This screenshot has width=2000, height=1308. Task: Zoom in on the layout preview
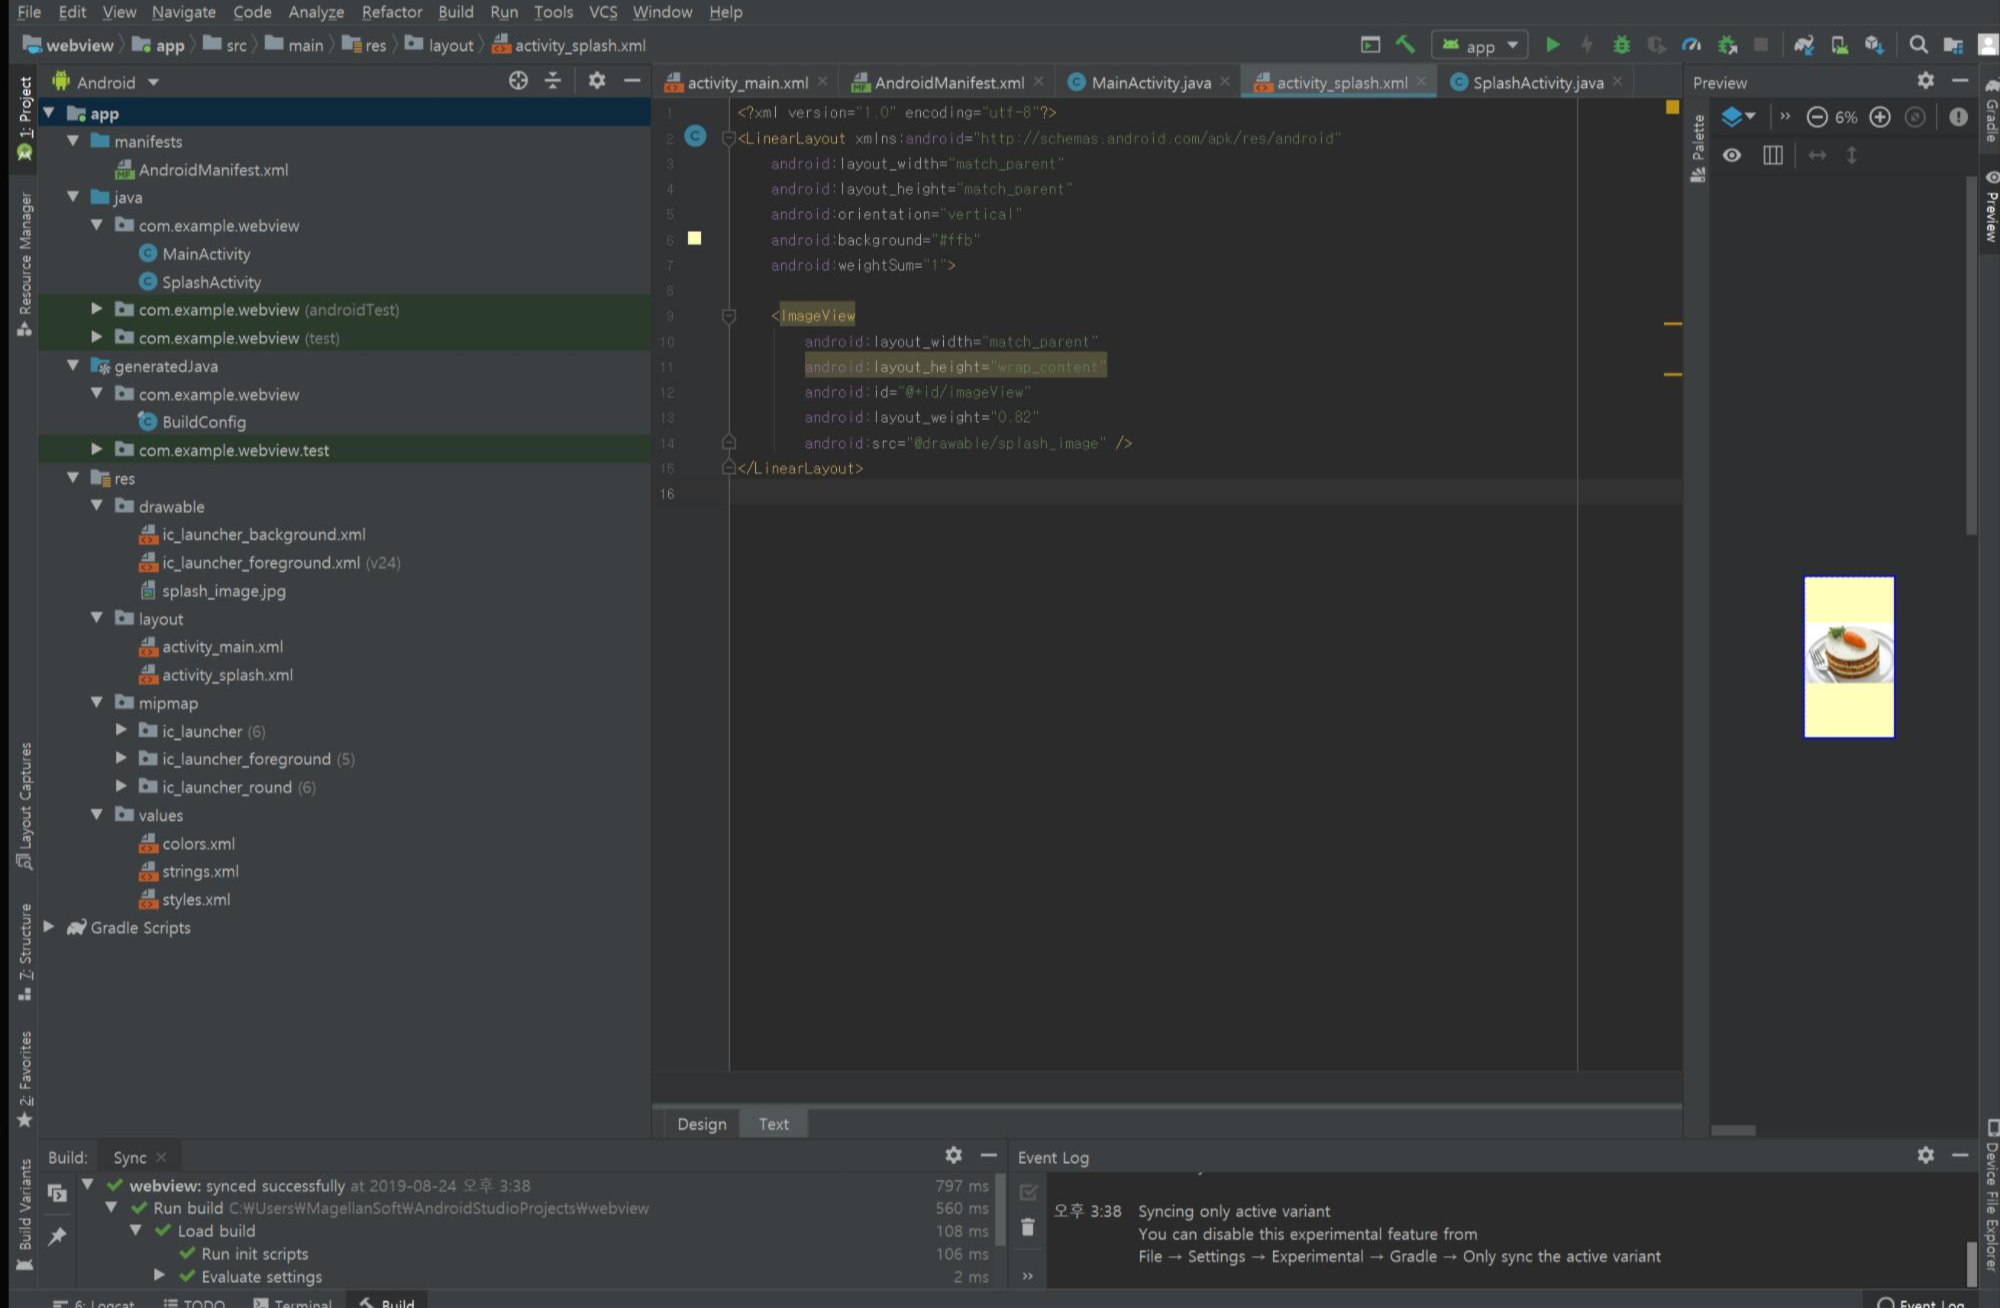1880,117
